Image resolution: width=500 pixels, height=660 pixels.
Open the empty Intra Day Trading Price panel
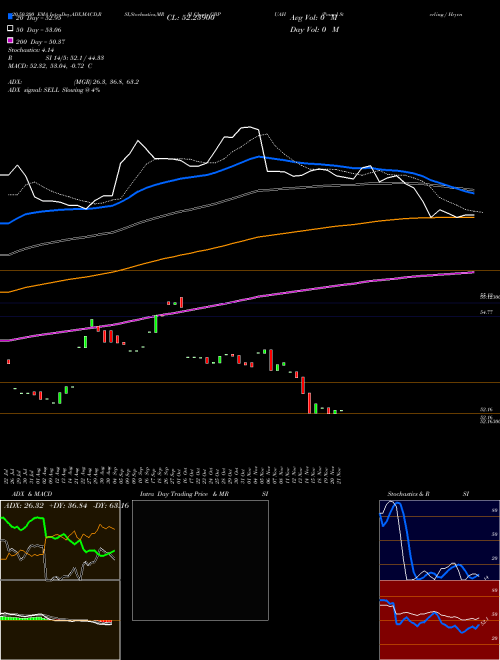tap(200, 560)
